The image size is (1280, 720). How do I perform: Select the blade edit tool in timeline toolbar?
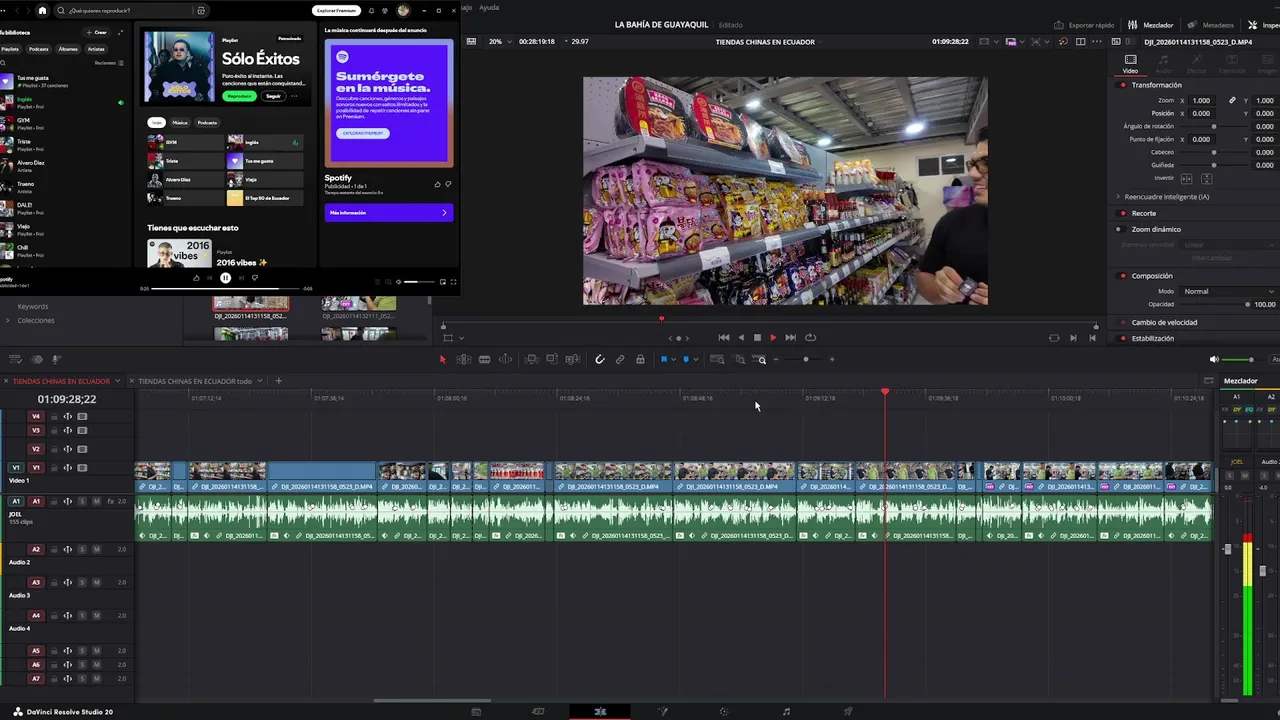coord(484,359)
